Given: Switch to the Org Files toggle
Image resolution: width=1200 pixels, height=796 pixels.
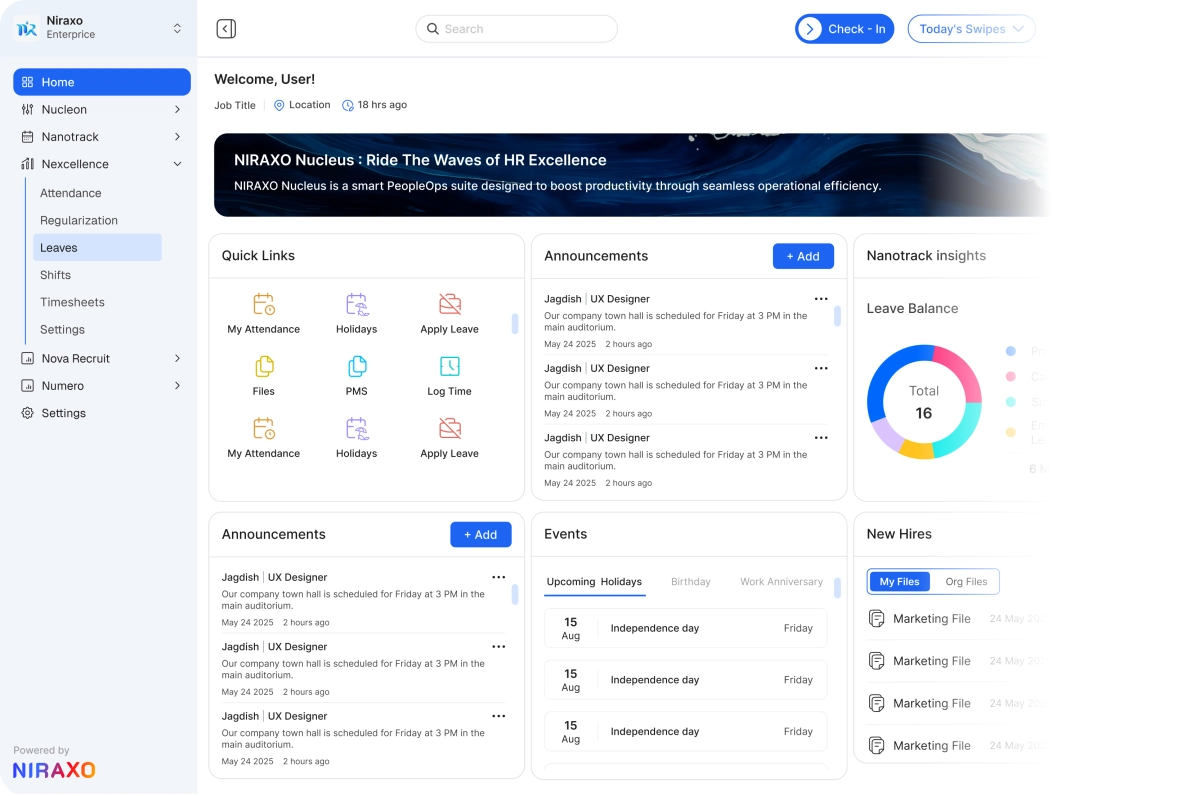Looking at the screenshot, I should (966, 582).
